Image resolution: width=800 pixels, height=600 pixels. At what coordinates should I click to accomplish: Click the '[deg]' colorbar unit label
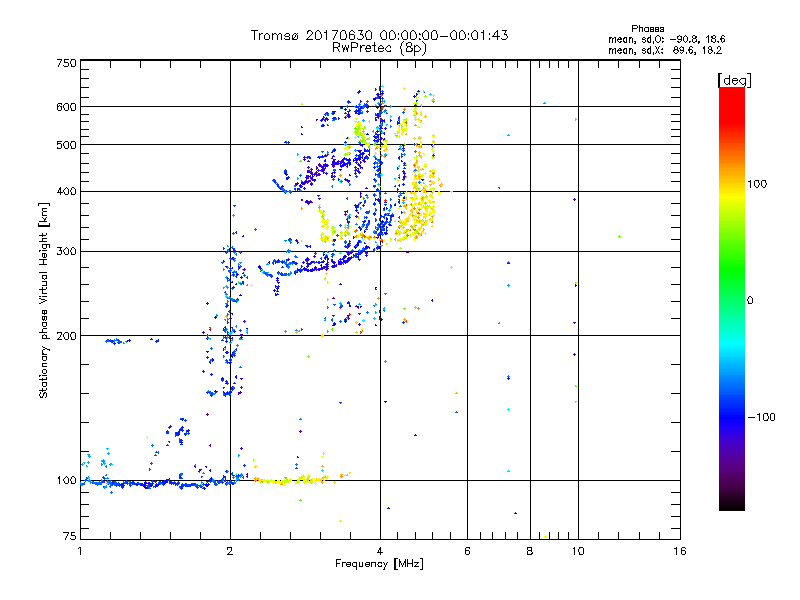click(x=734, y=81)
